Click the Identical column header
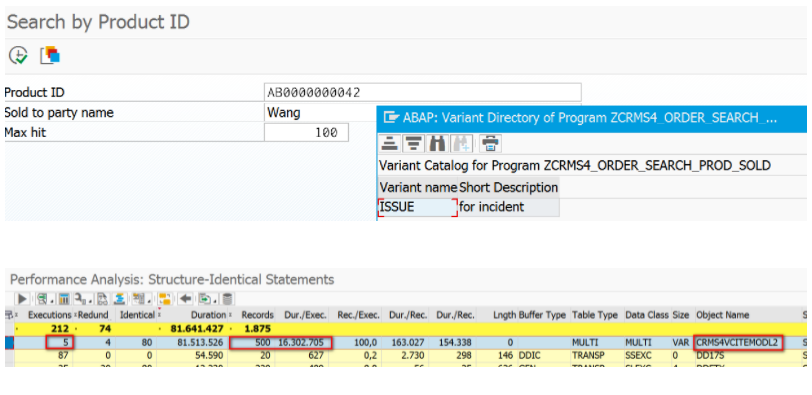Image resolution: width=812 pixels, height=395 pixels. pos(137,315)
